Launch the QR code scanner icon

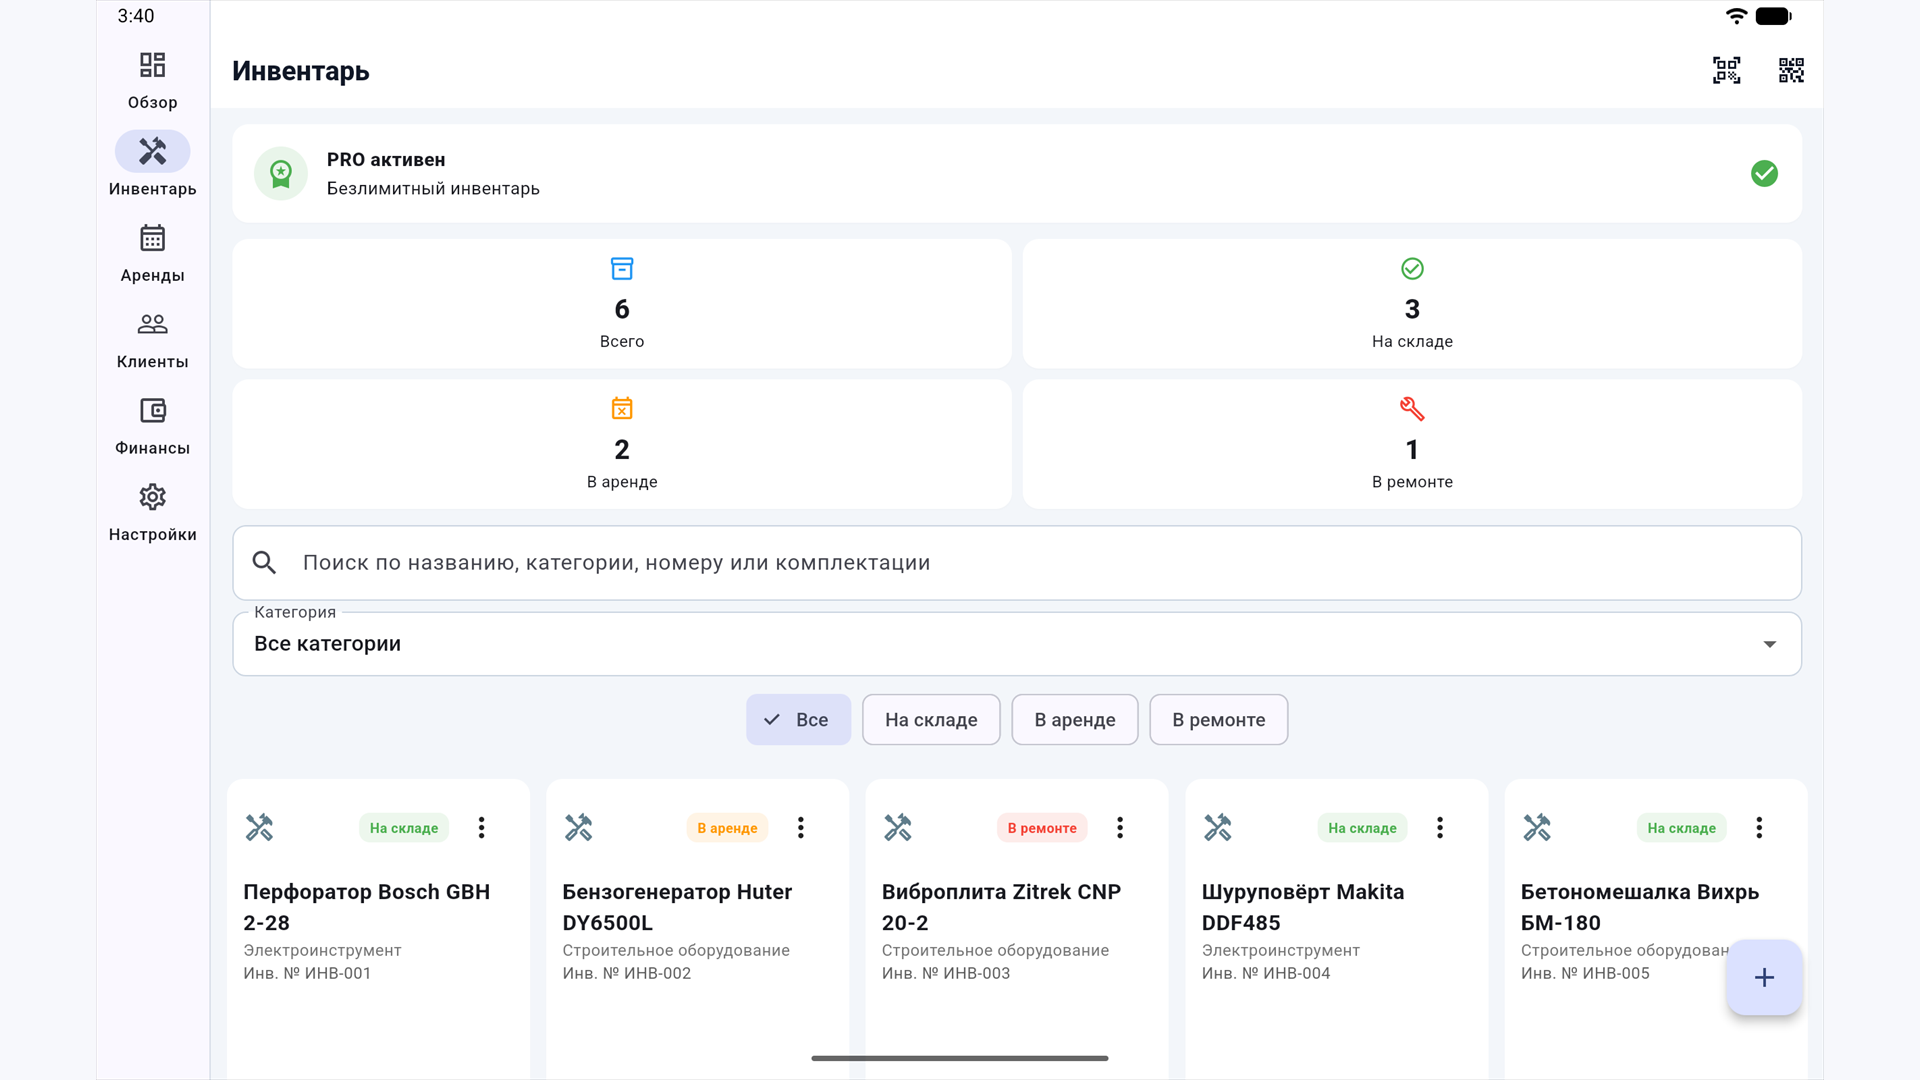point(1726,70)
